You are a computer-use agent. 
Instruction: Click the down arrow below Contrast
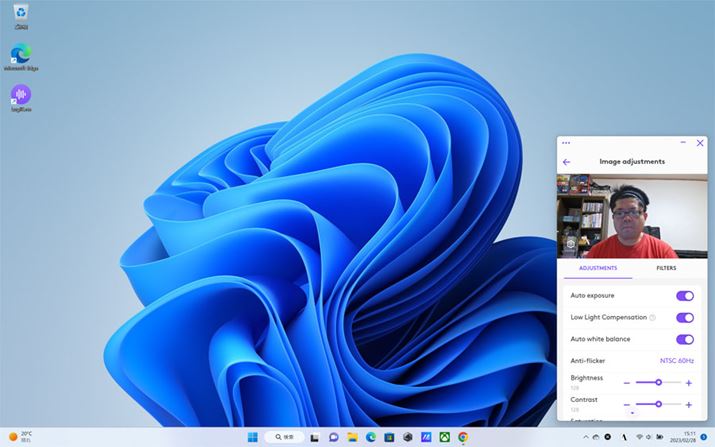(631, 412)
